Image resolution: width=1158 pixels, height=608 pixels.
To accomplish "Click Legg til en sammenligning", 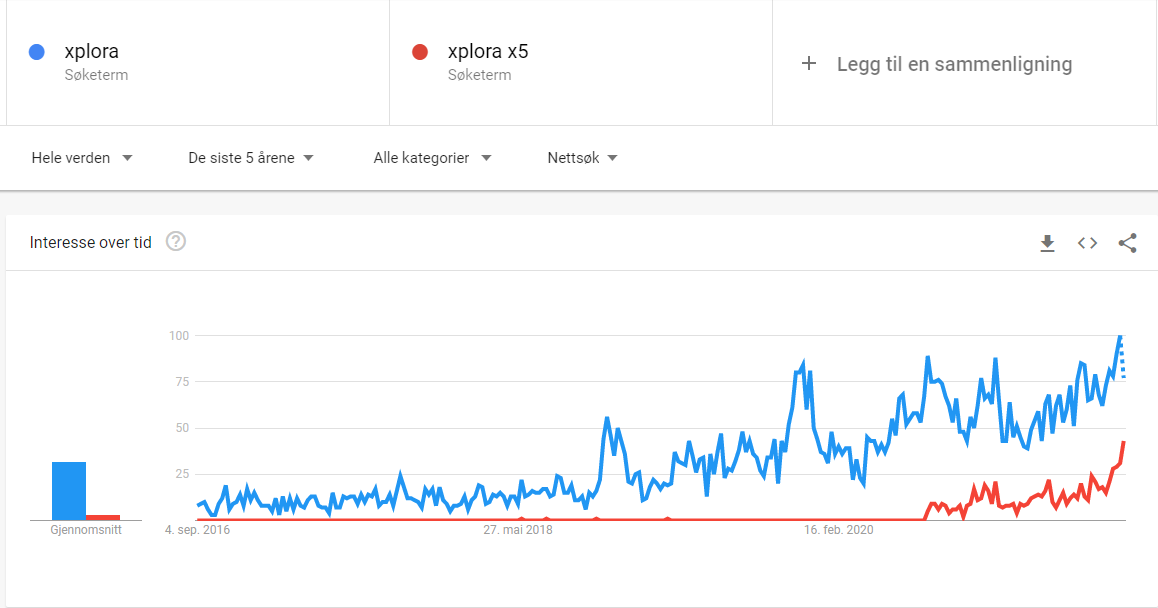I will [954, 64].
